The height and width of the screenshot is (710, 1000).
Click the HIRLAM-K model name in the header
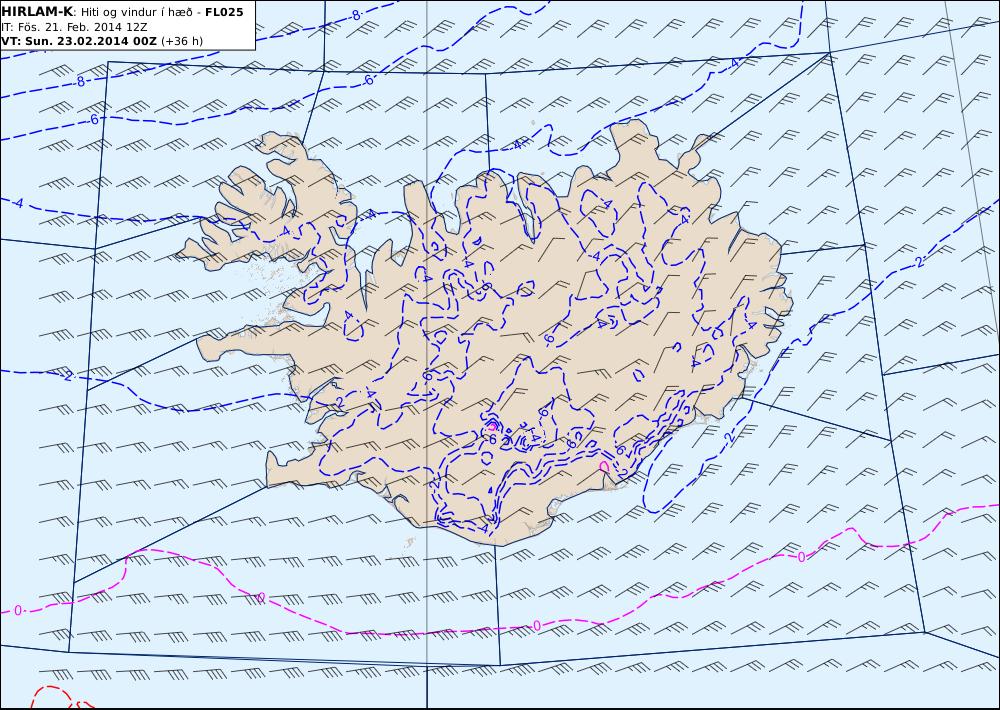pos(37,12)
